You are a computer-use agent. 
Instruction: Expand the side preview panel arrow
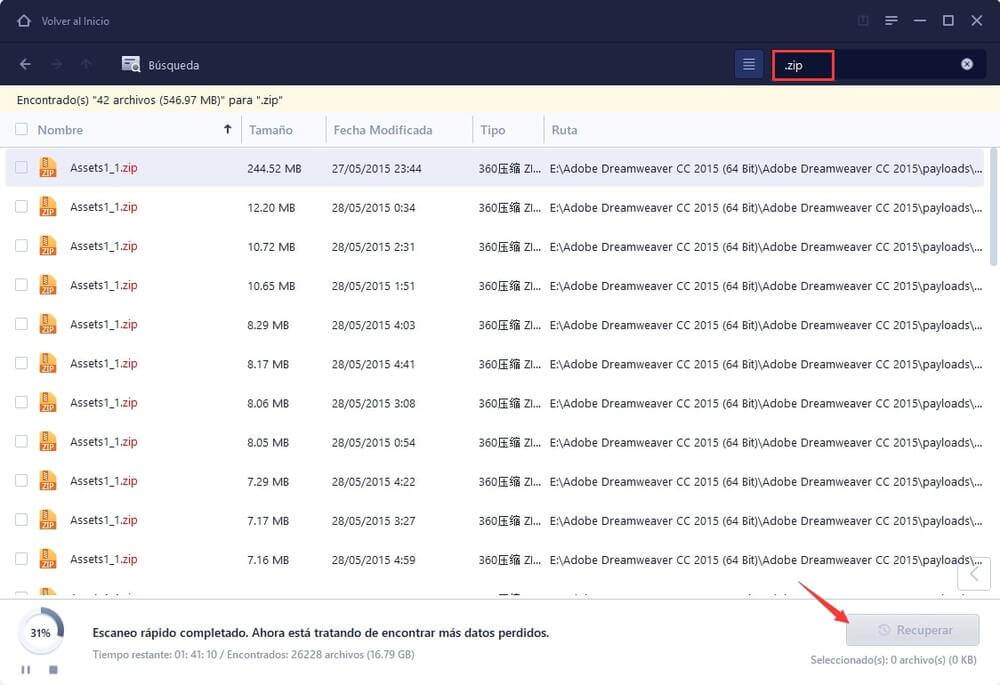[x=974, y=574]
